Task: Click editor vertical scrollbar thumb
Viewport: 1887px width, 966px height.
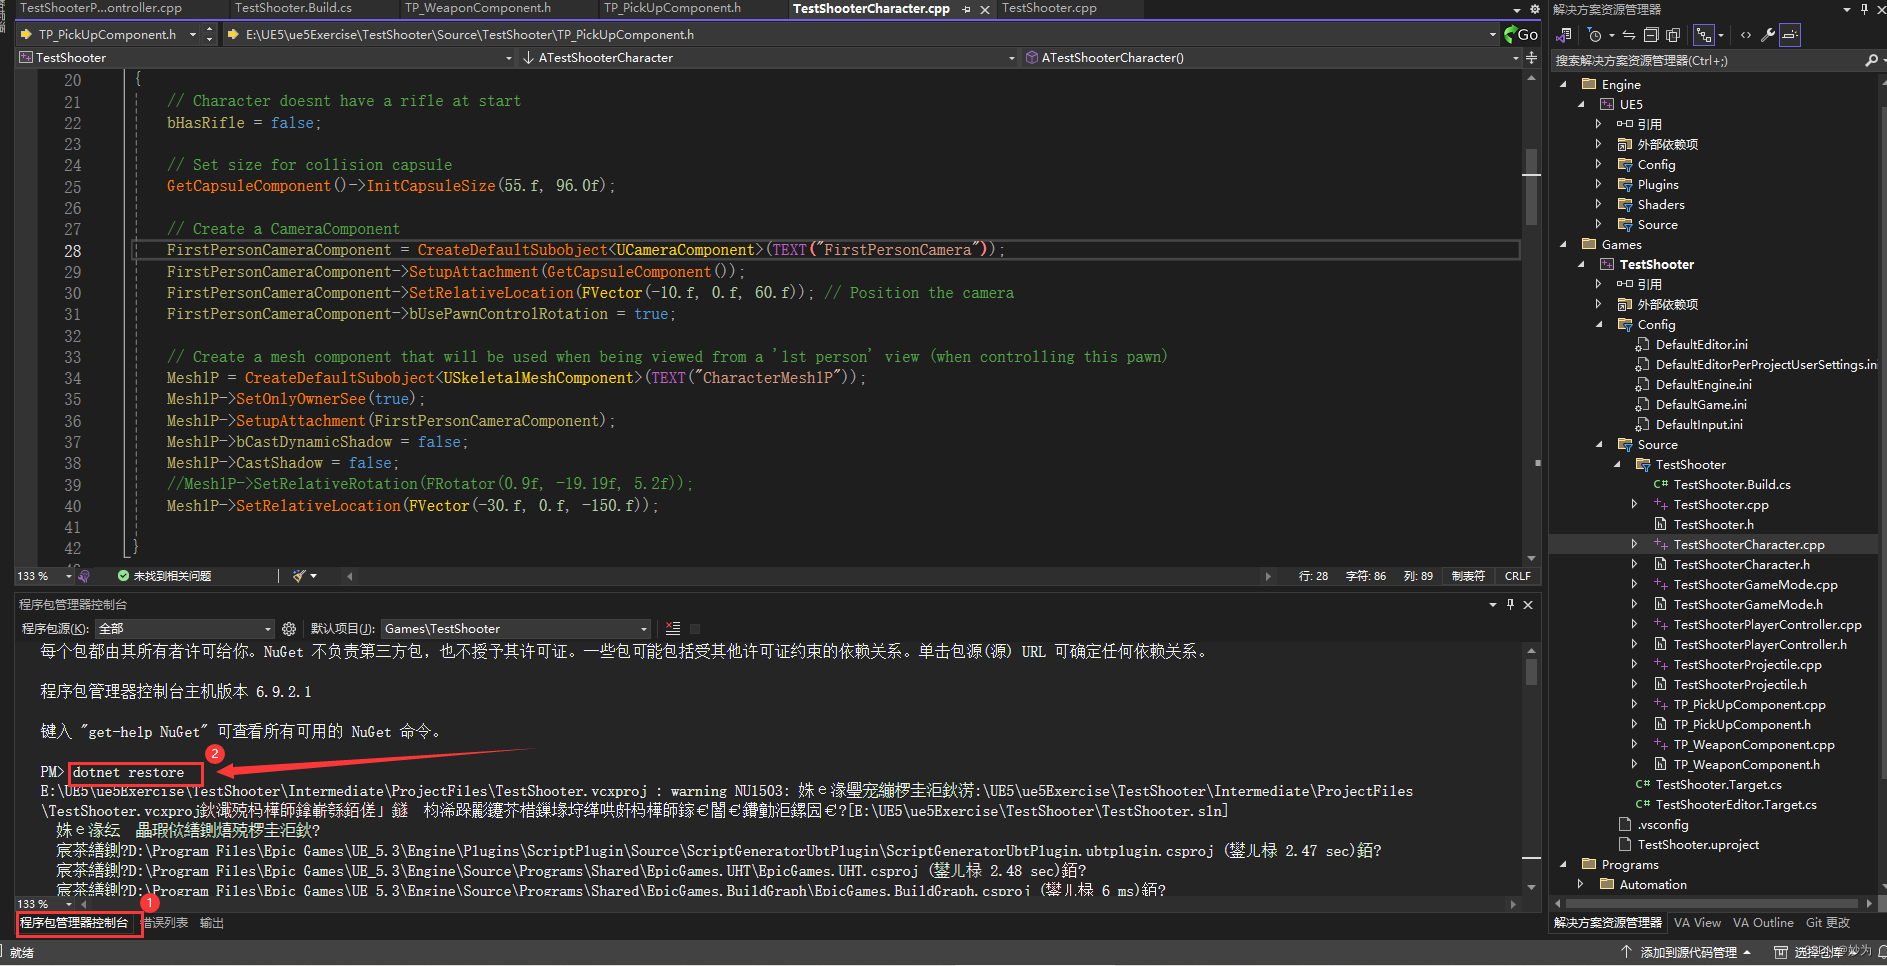Action: (x=1531, y=187)
